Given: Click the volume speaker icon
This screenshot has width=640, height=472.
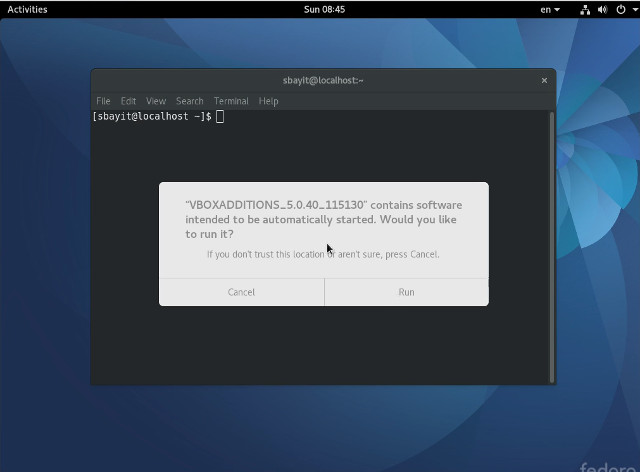Looking at the screenshot, I should click(x=602, y=10).
